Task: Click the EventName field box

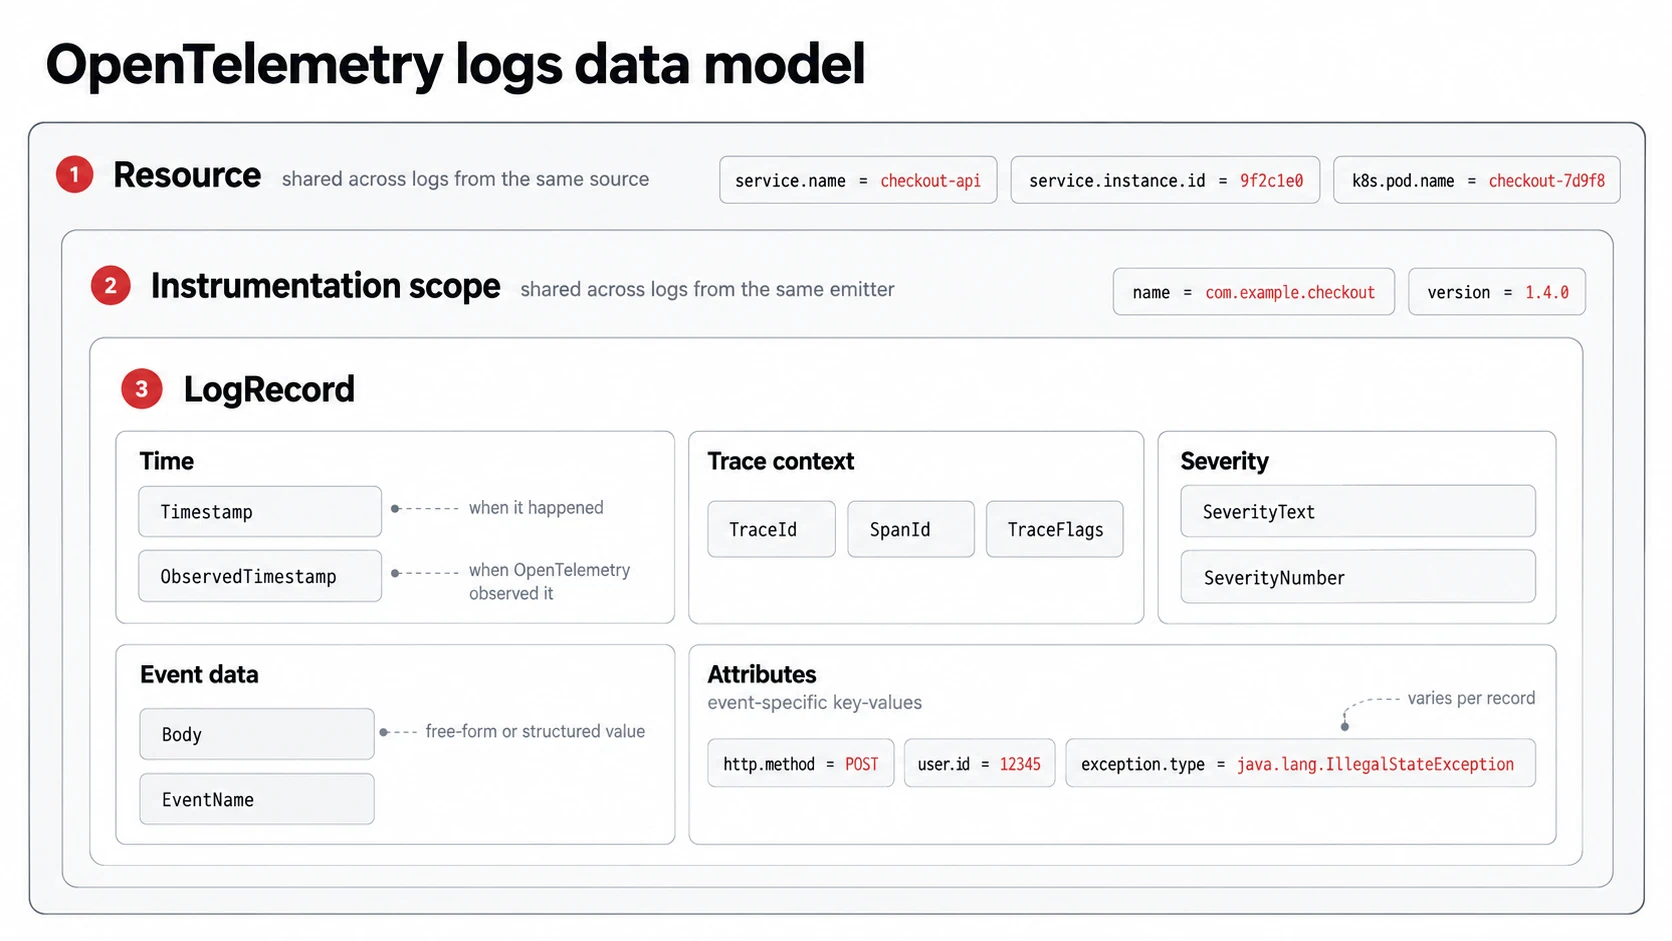Action: (x=257, y=799)
